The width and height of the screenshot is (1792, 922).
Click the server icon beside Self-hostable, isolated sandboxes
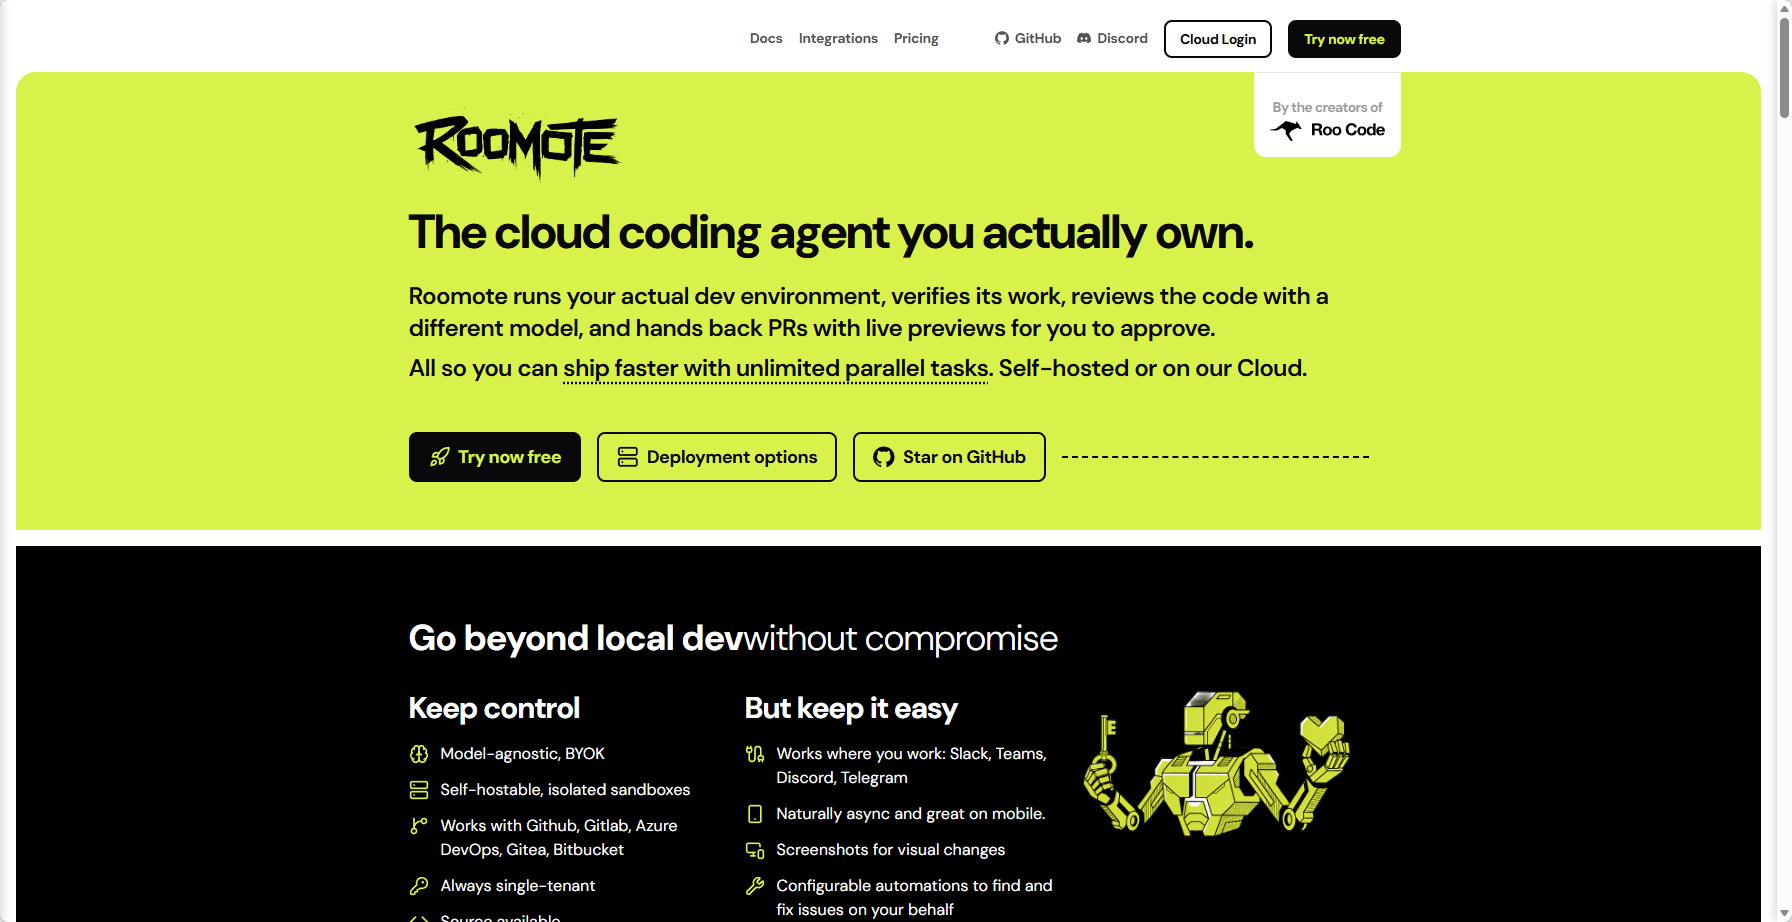point(419,790)
